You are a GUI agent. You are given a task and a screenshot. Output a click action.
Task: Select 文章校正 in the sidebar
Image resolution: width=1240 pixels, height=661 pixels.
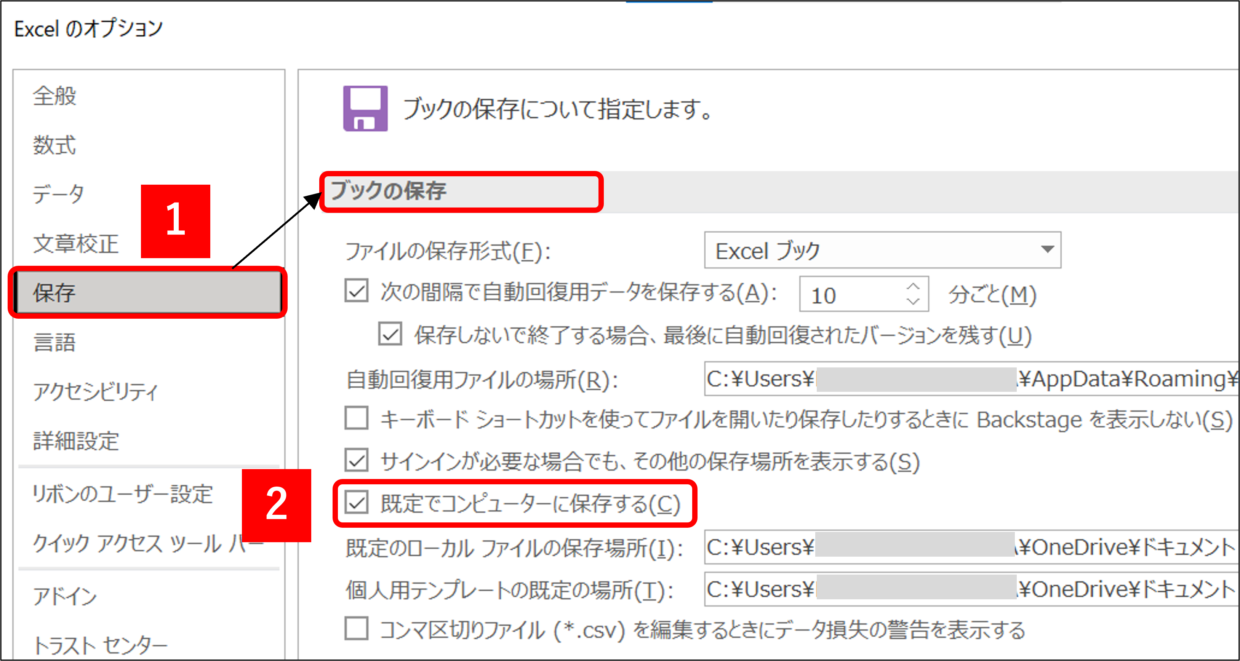click(76, 244)
